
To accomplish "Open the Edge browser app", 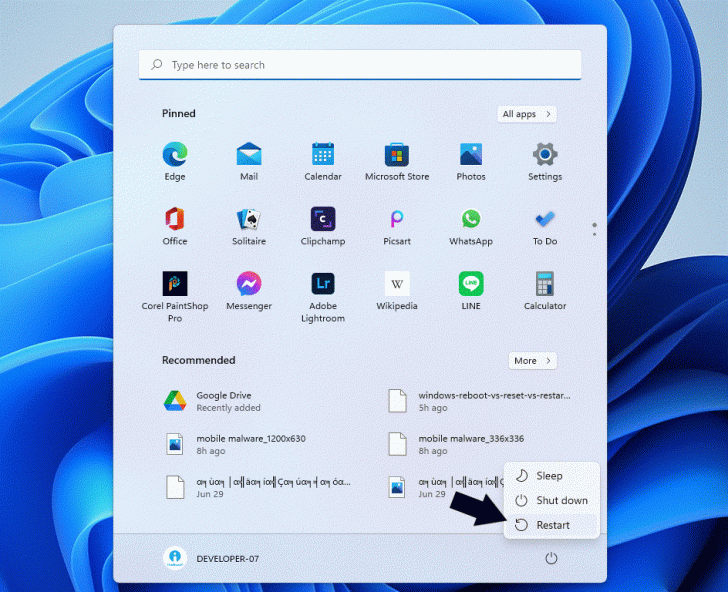I will pos(175,162).
